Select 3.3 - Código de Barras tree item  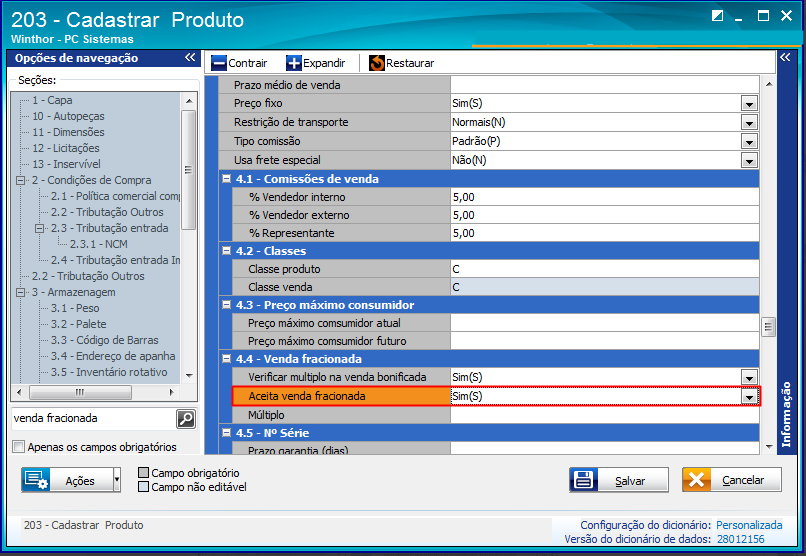(x=104, y=340)
